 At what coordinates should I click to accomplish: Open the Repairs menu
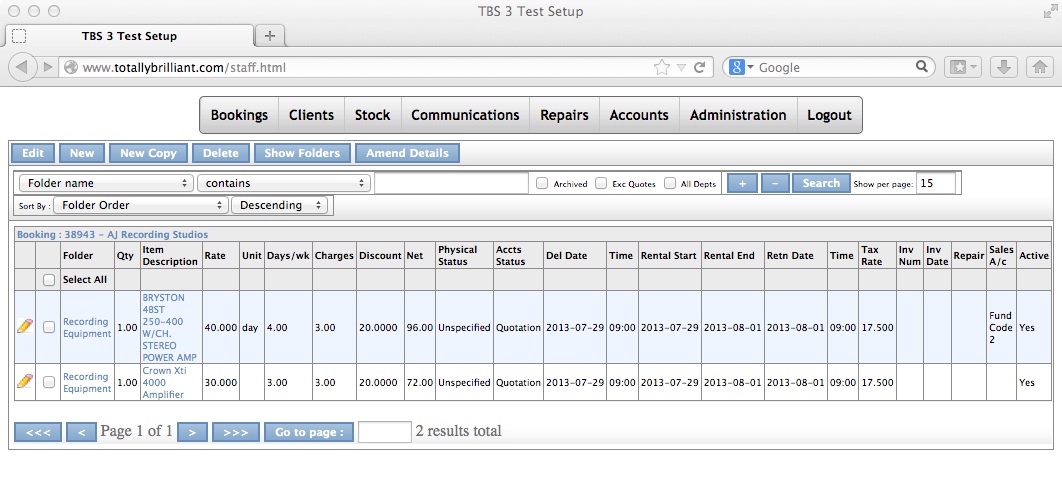564,115
